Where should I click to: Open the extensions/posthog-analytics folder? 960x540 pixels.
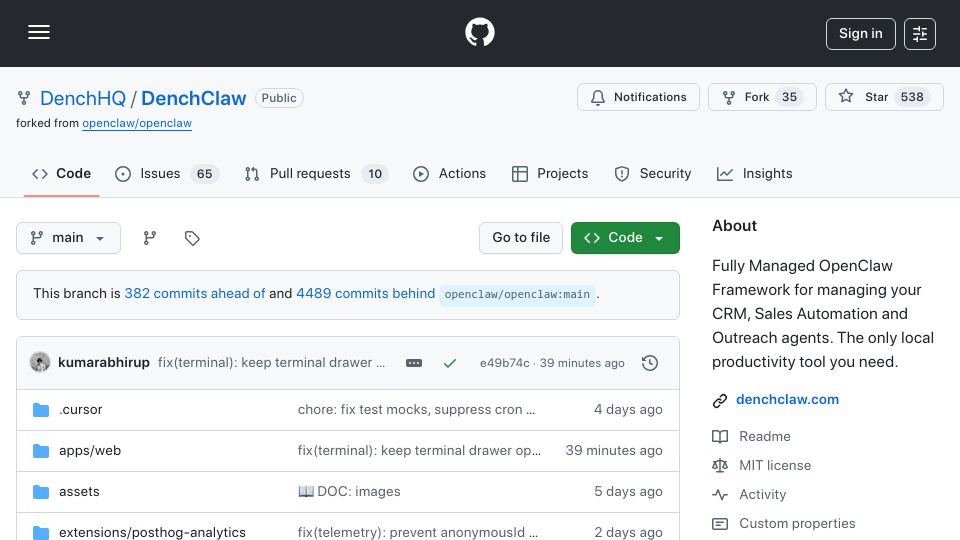[x=152, y=532]
